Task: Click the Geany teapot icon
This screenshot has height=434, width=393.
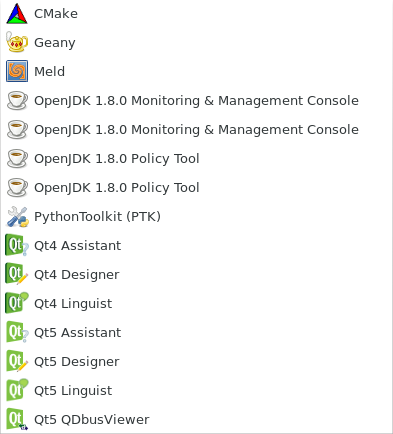Action: pyautogui.click(x=17, y=42)
